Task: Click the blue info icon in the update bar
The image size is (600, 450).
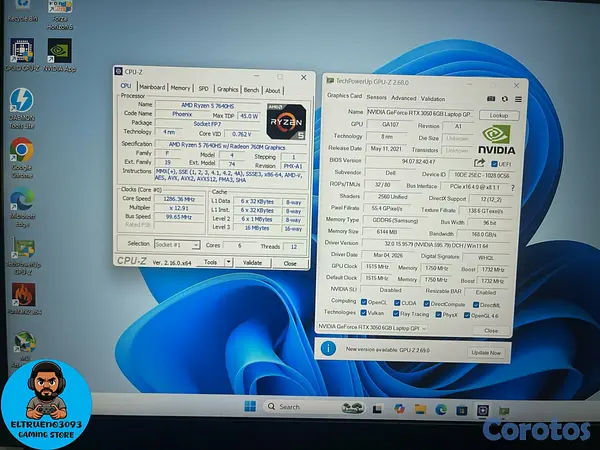Action: [x=328, y=348]
